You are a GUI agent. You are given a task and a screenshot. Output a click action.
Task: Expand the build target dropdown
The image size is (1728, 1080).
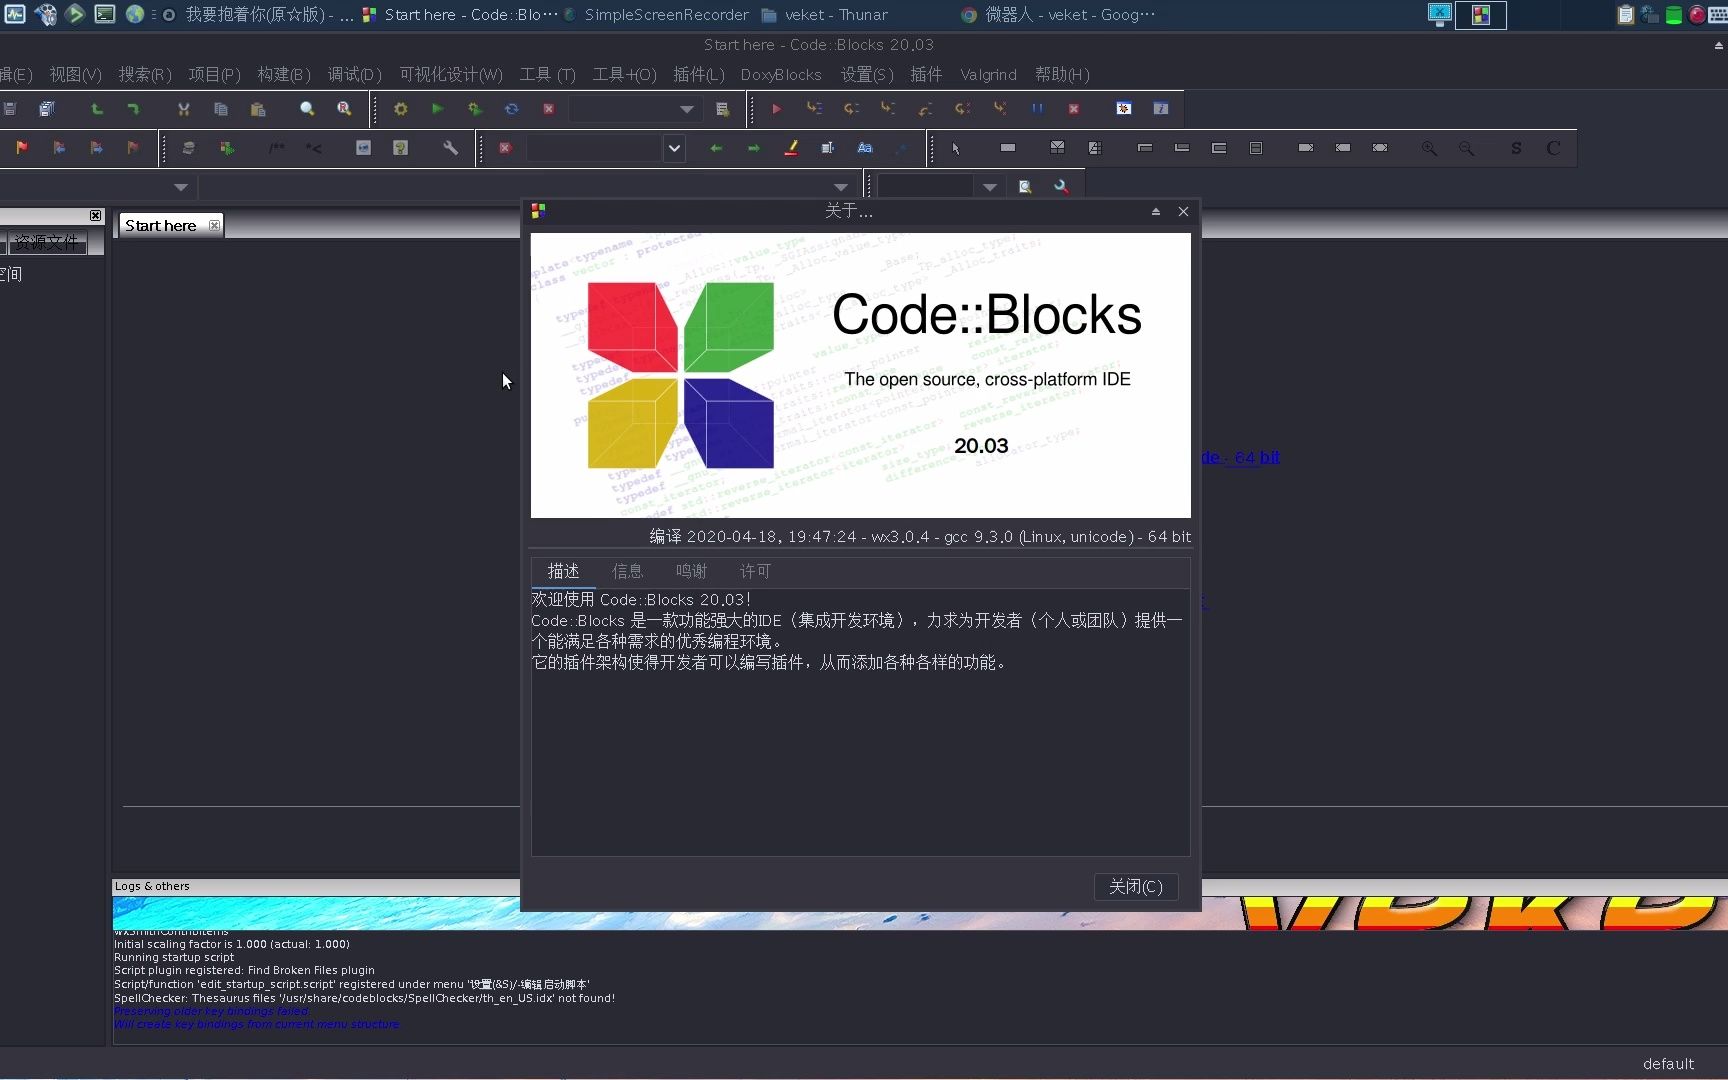point(686,109)
